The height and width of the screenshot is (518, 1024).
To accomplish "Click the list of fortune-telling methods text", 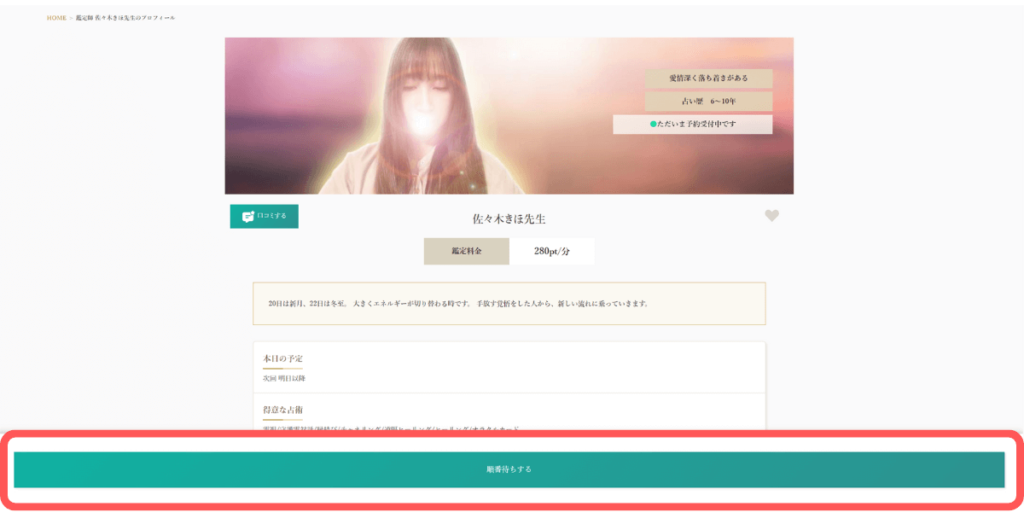I will coord(390,429).
